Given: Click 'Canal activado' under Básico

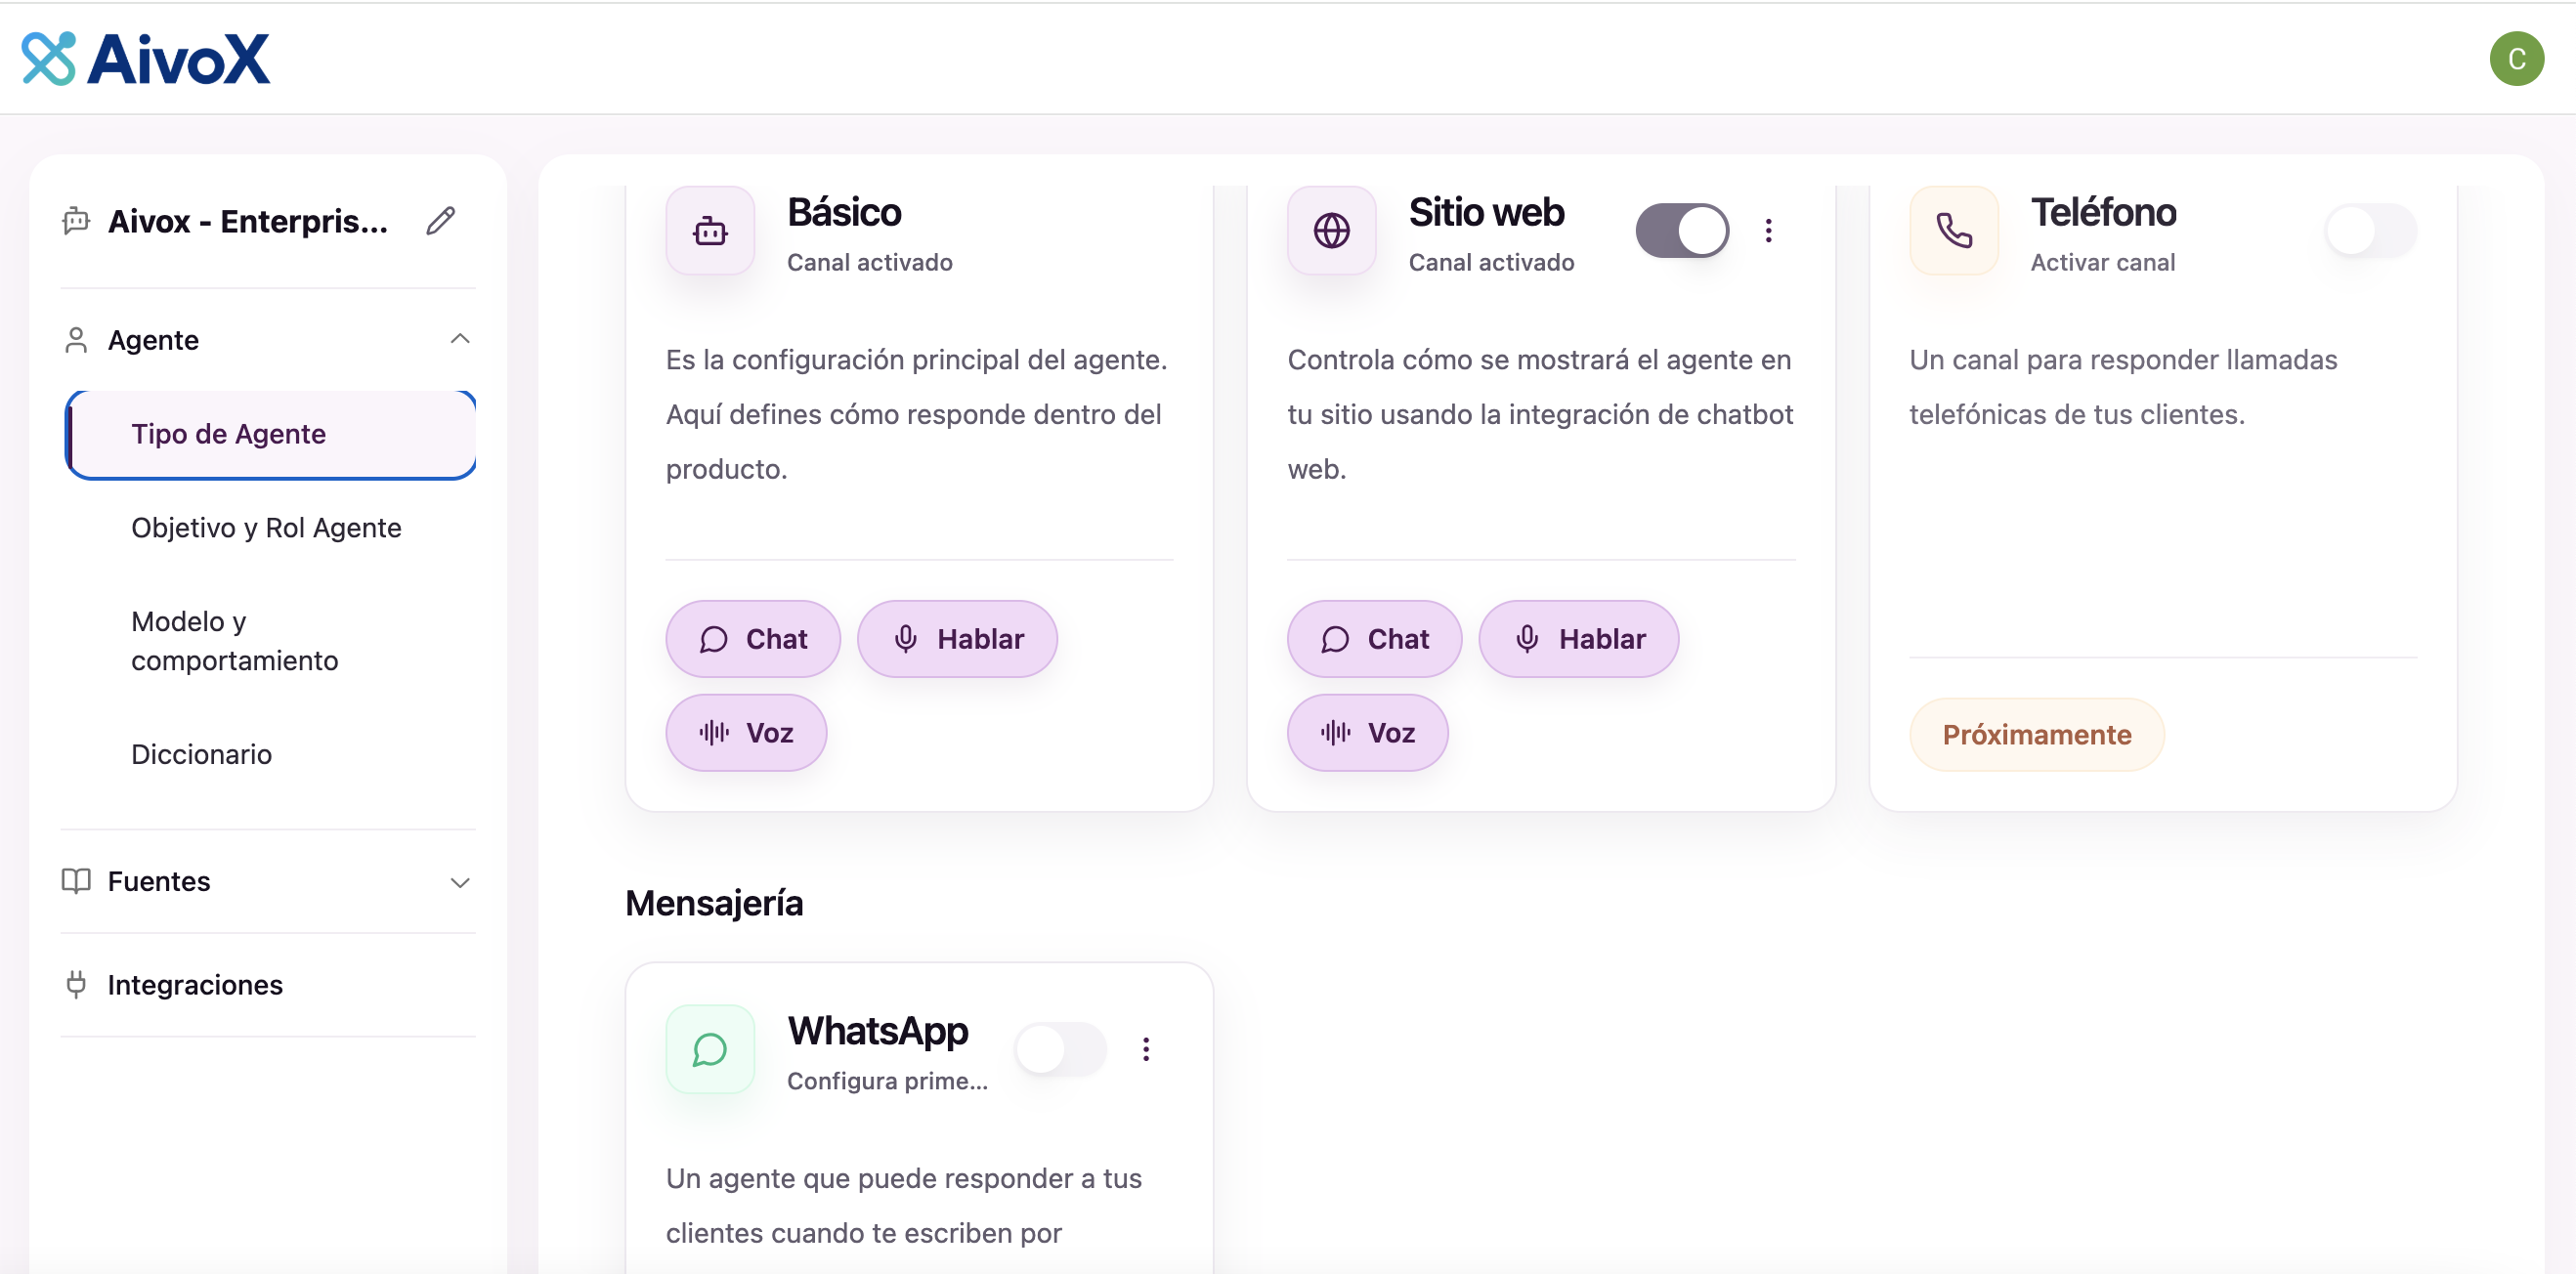Looking at the screenshot, I should pos(870,262).
